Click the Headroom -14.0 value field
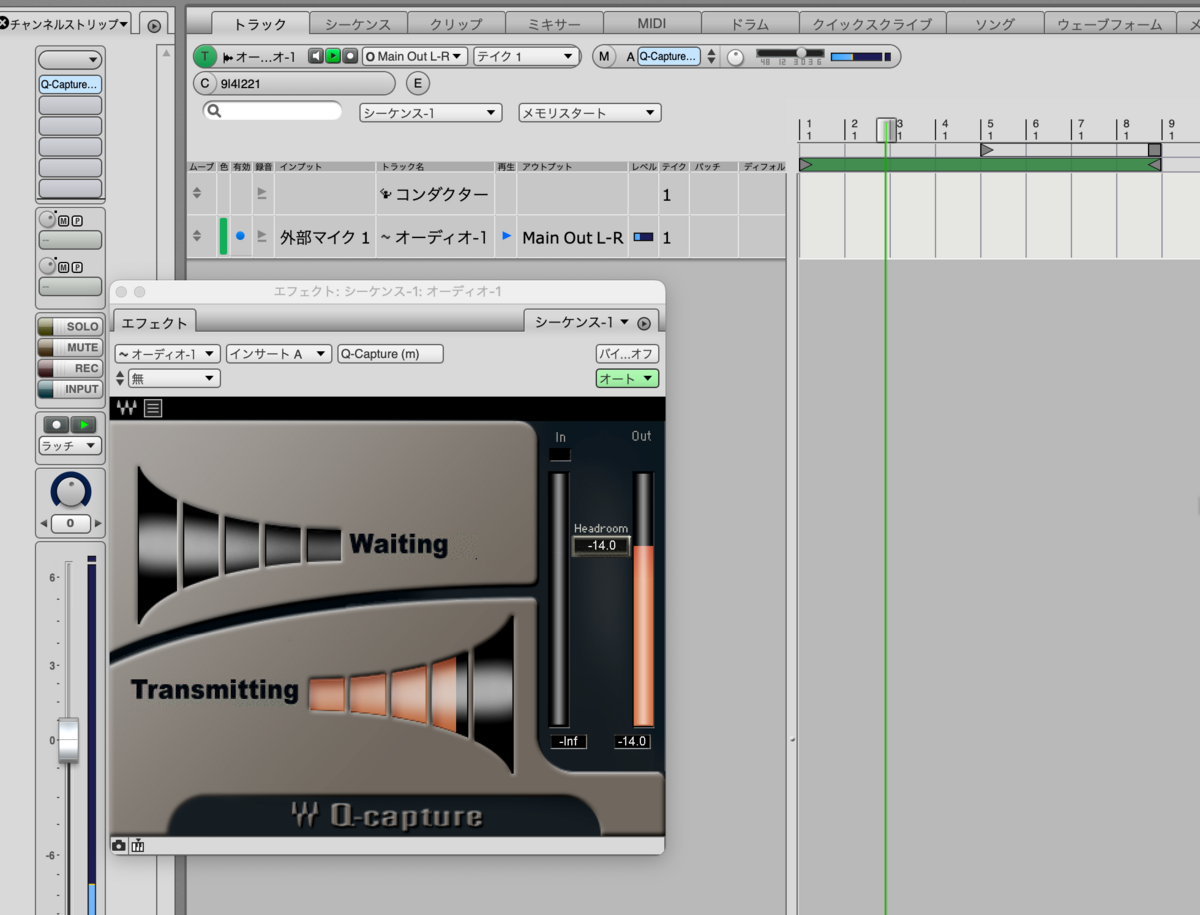 click(601, 546)
